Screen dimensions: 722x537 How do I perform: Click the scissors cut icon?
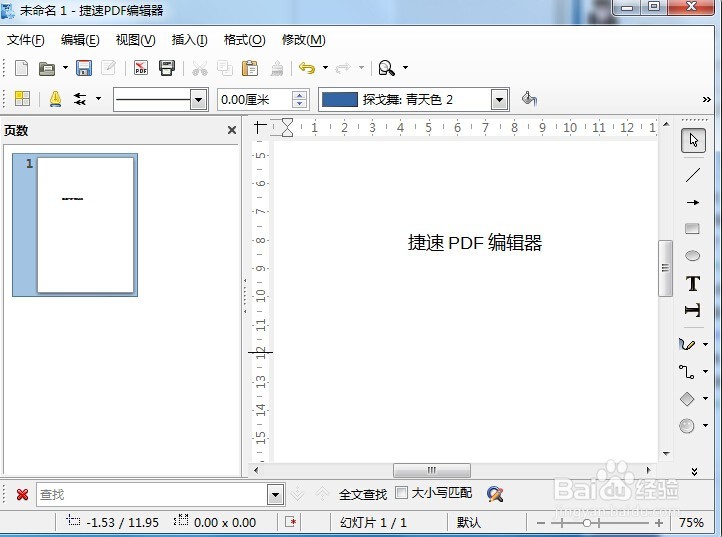click(x=199, y=68)
